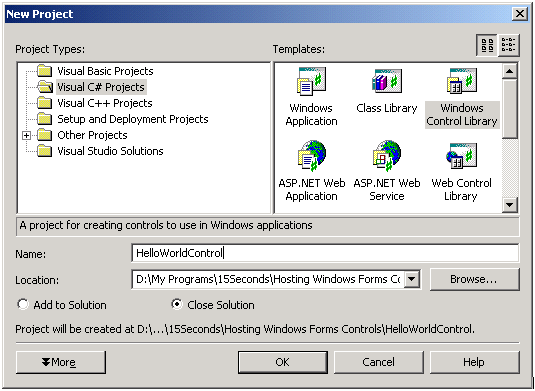The image size is (535, 391).
Task: Click the templates scrollbar down arrow
Action: click(509, 205)
